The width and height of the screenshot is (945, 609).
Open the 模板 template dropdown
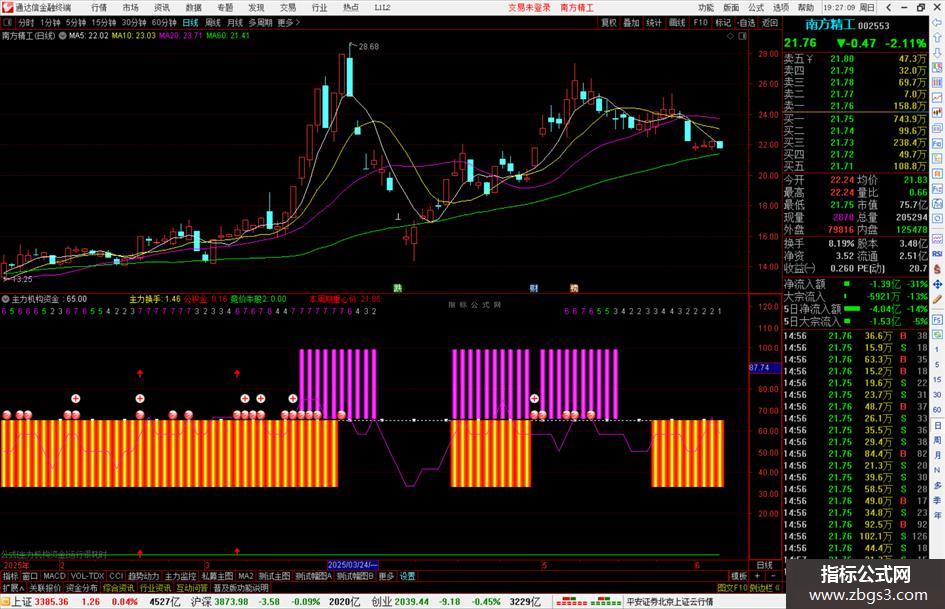(x=739, y=576)
